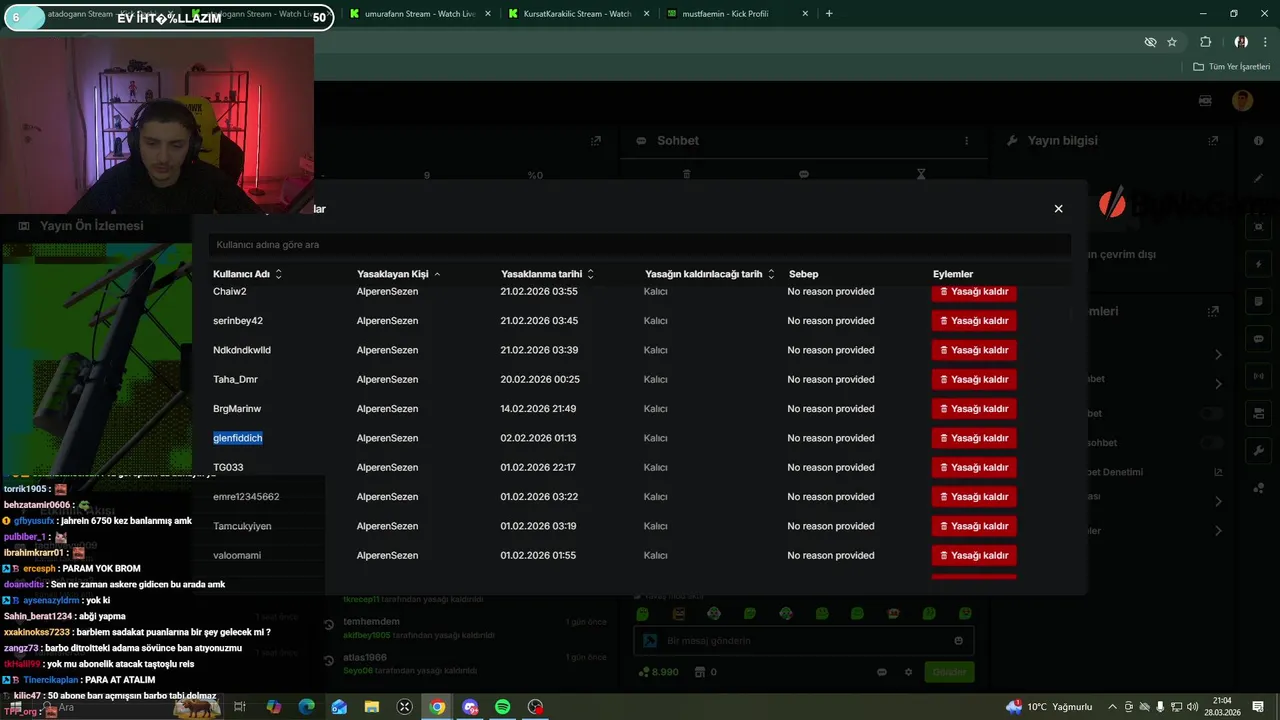Open File Explorer from taskbar
Image resolution: width=1280 pixels, height=720 pixels.
tap(372, 707)
